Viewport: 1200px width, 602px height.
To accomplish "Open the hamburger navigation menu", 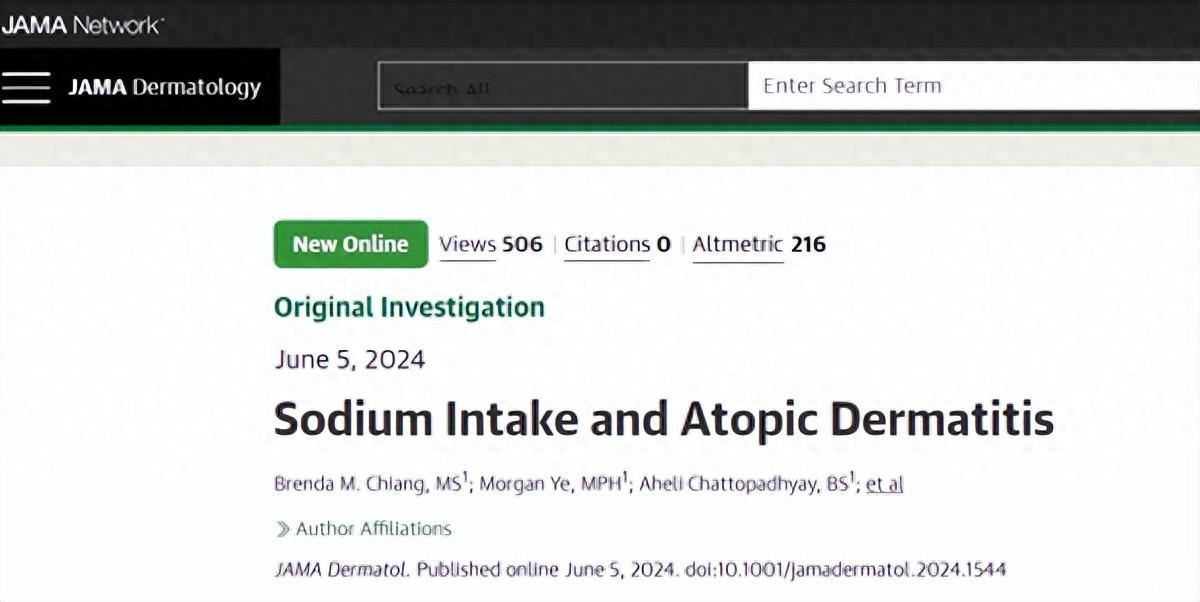I will pyautogui.click(x=26, y=87).
